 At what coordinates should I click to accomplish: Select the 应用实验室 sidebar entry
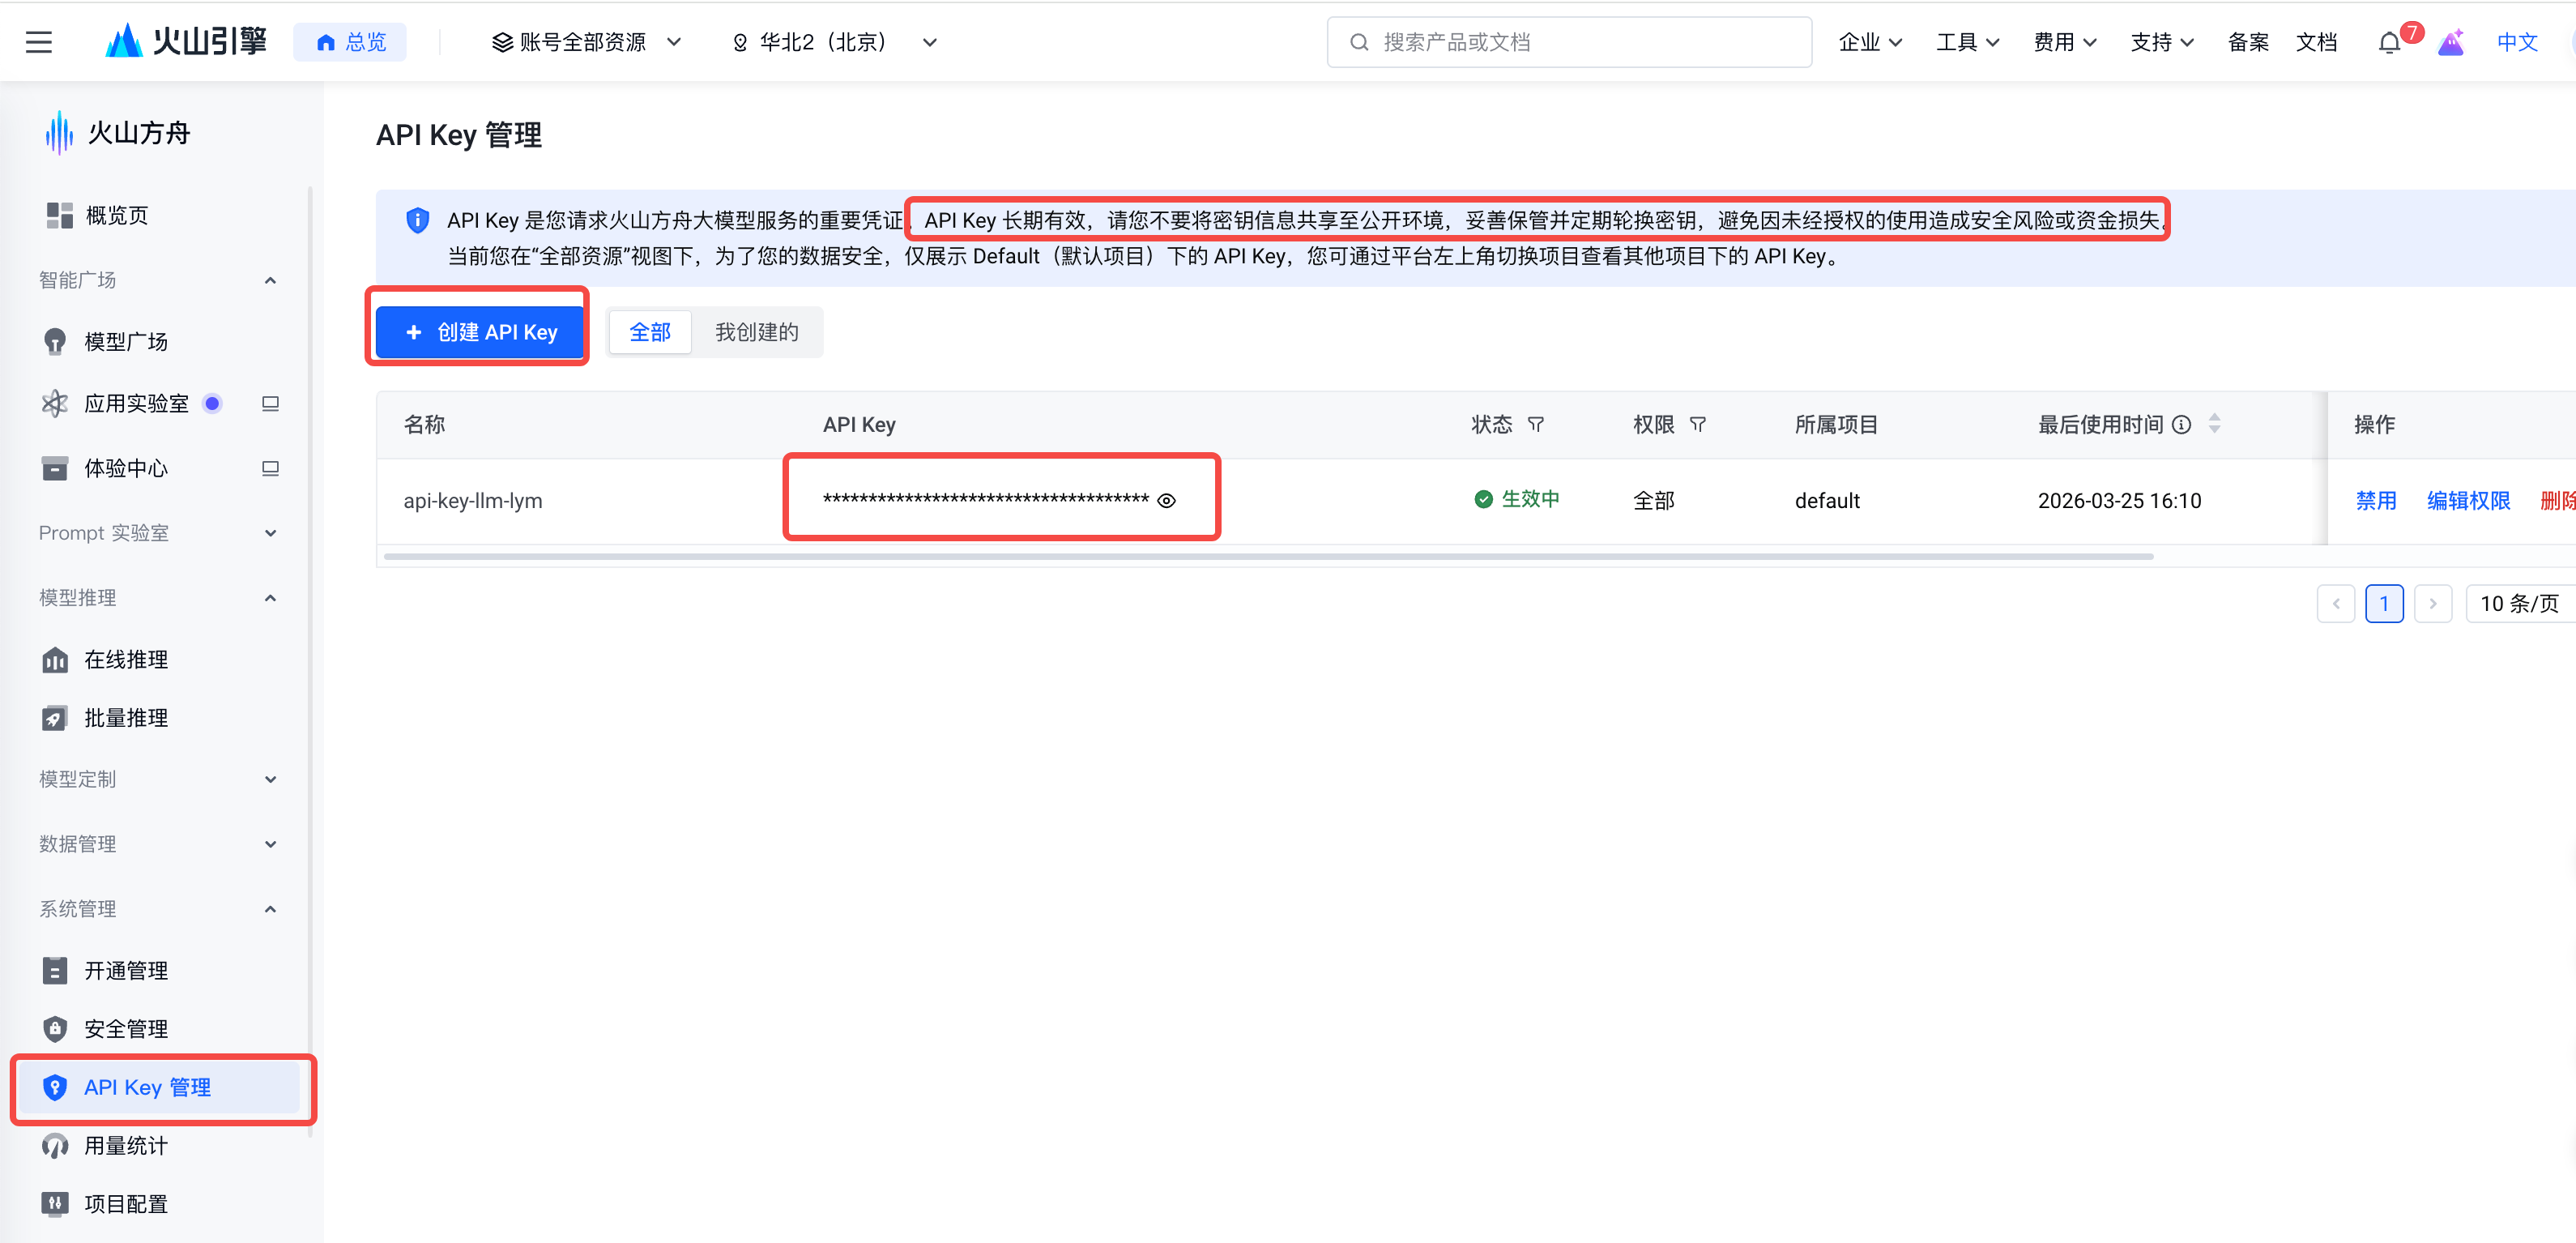click(136, 403)
